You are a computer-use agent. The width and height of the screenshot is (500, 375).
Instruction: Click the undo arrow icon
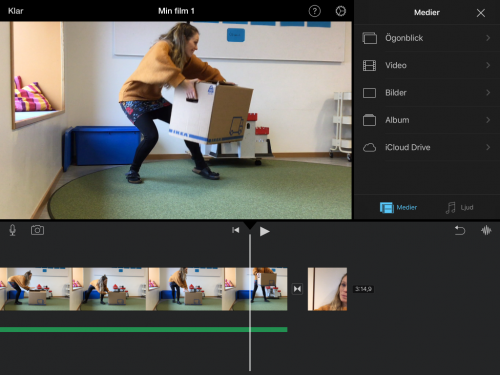click(x=460, y=230)
